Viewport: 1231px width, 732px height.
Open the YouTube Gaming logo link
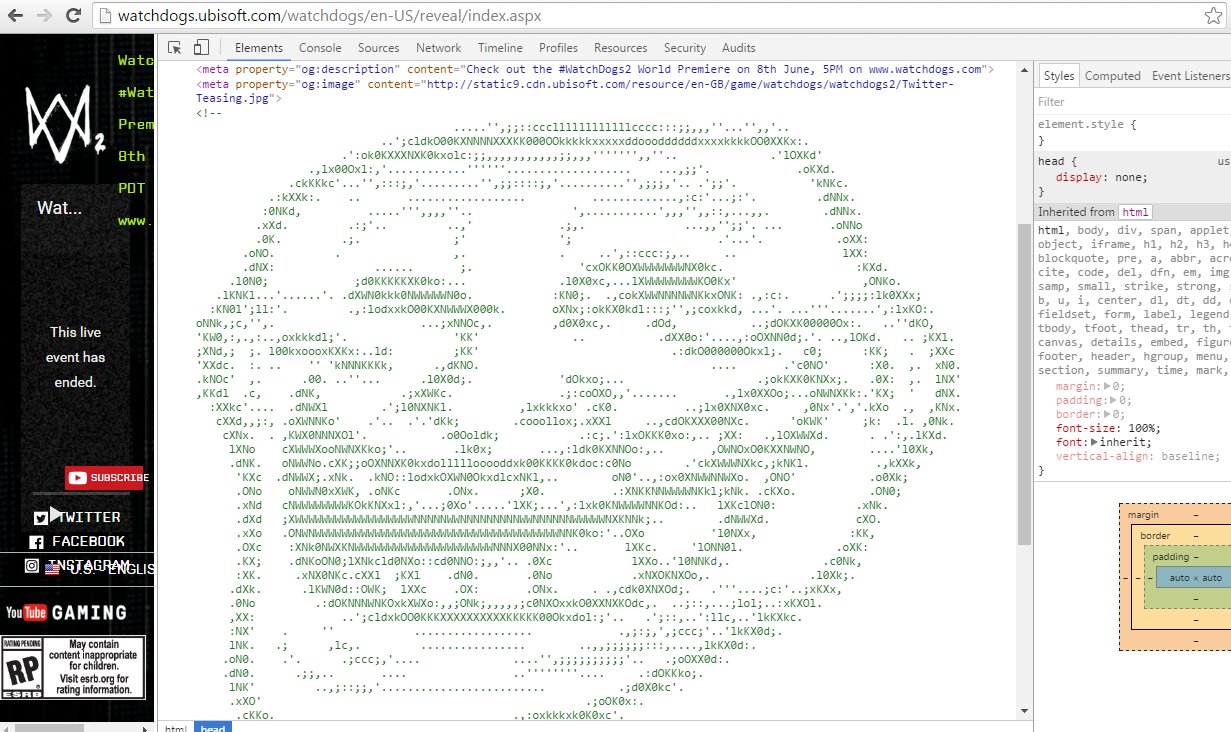tap(66, 612)
